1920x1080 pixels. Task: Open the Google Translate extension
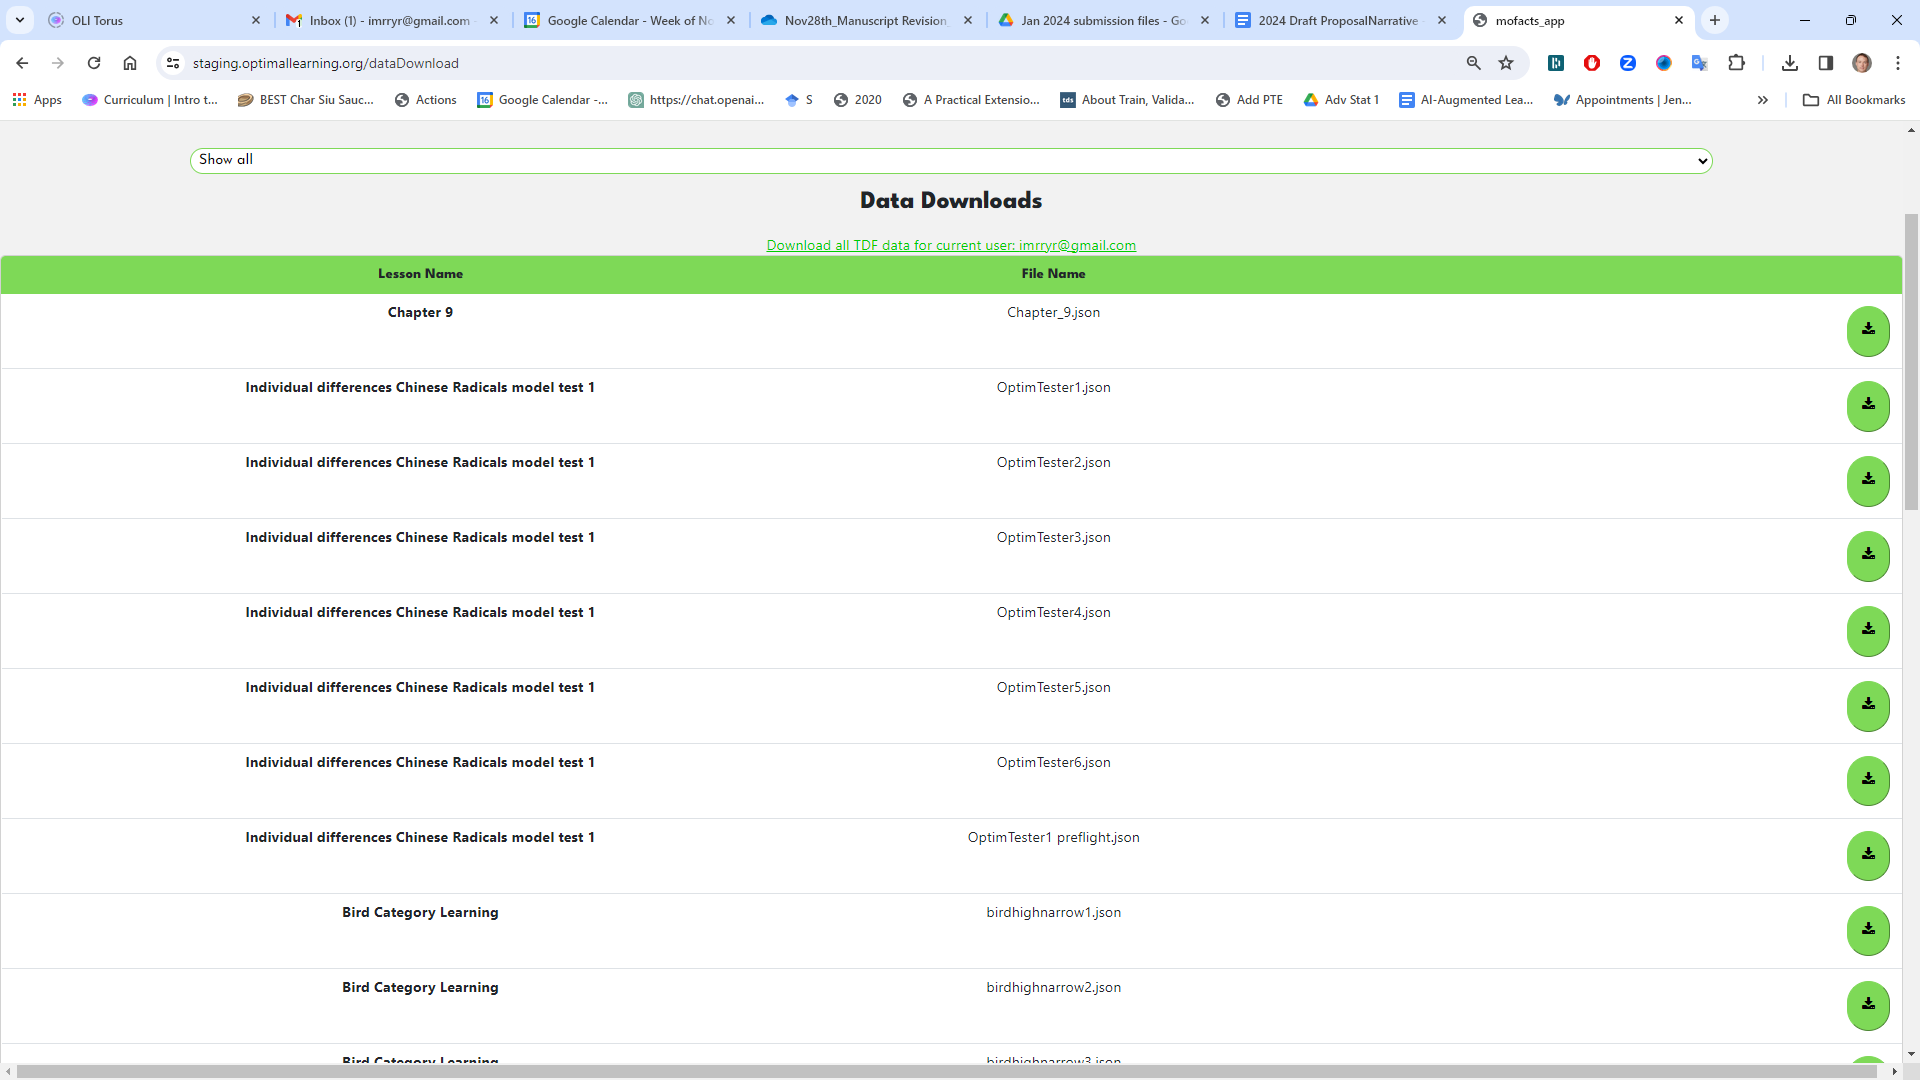[1700, 63]
